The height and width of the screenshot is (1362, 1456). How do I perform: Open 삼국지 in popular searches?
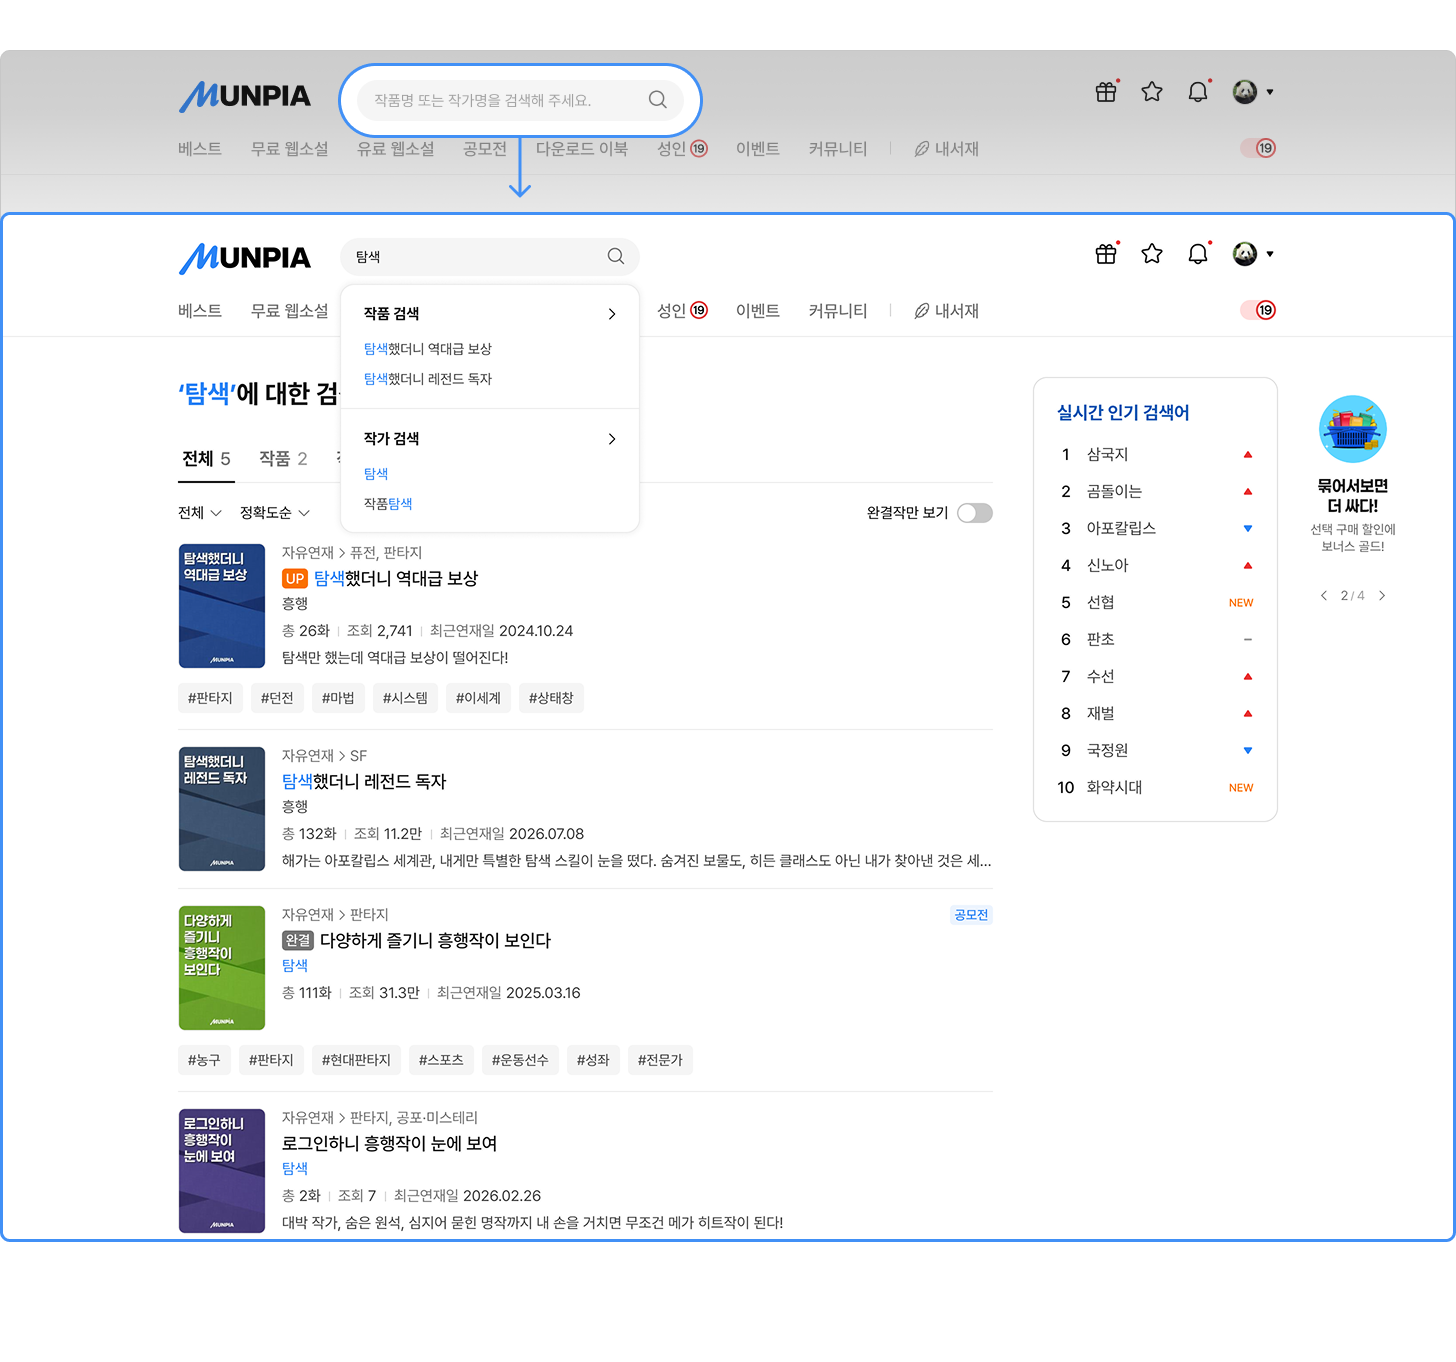tap(1107, 454)
